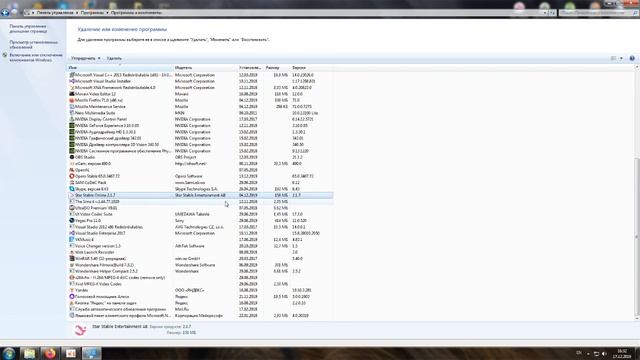640x360 pixels.
Task: Select the OpenAL entry
Action: [200, 170]
